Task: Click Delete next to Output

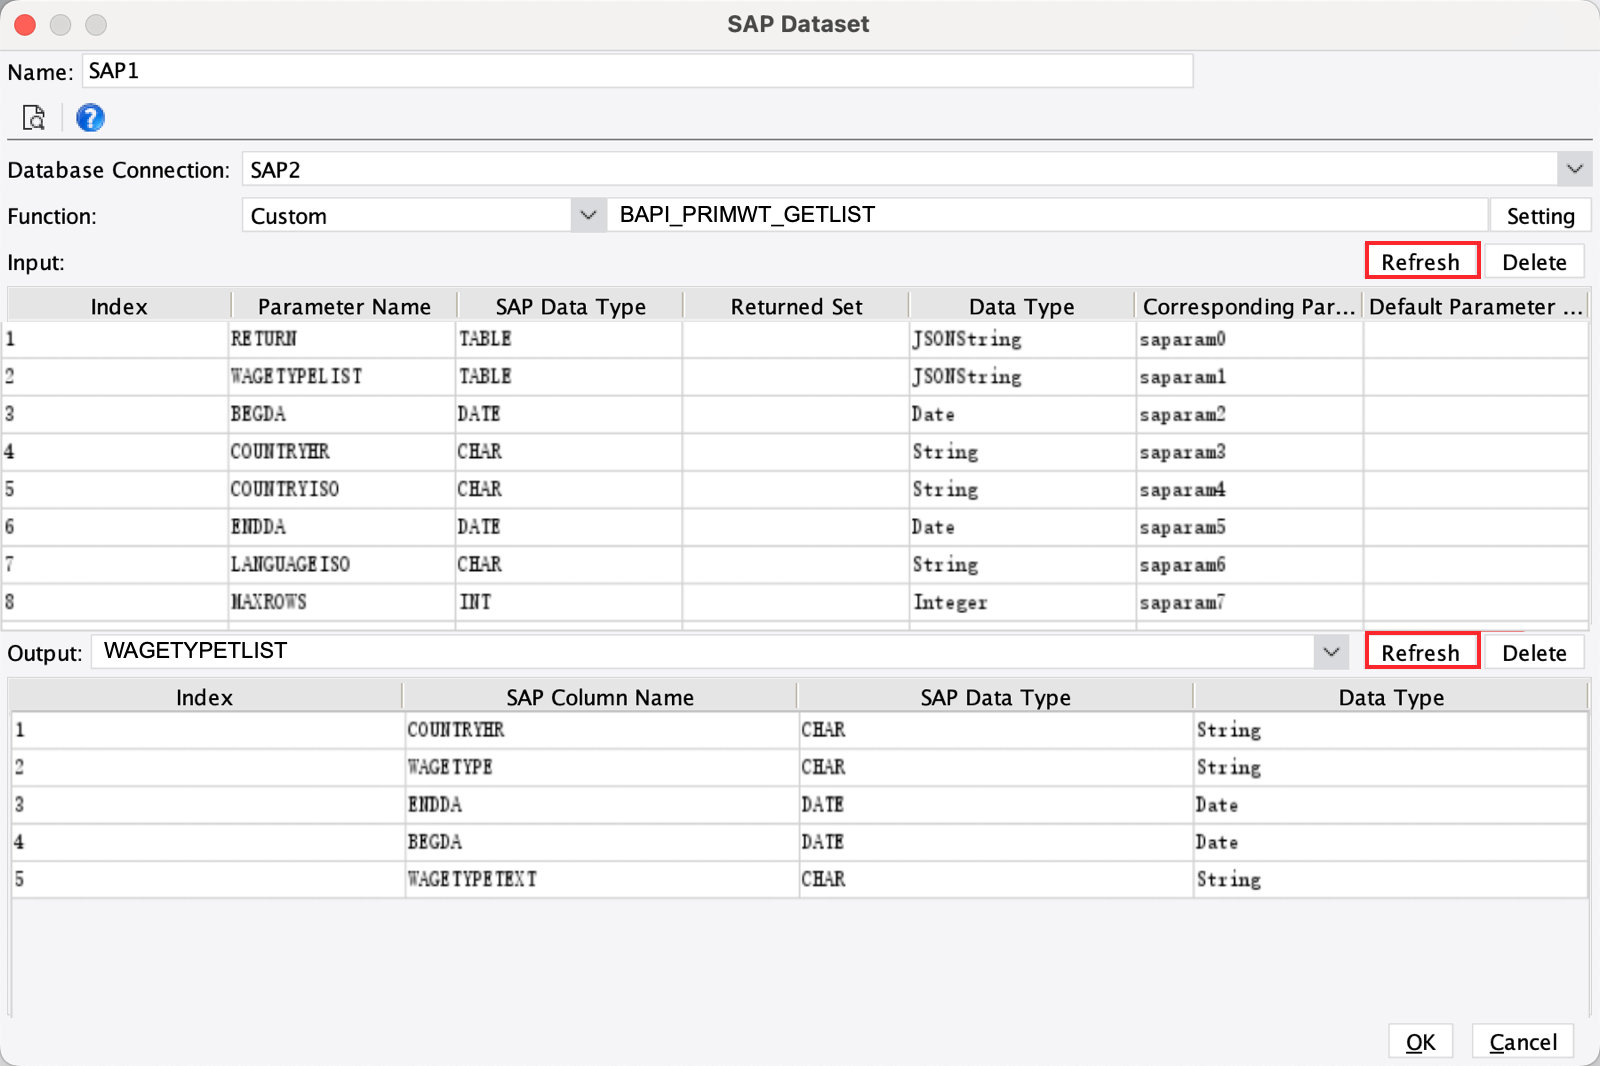Action: point(1534,652)
